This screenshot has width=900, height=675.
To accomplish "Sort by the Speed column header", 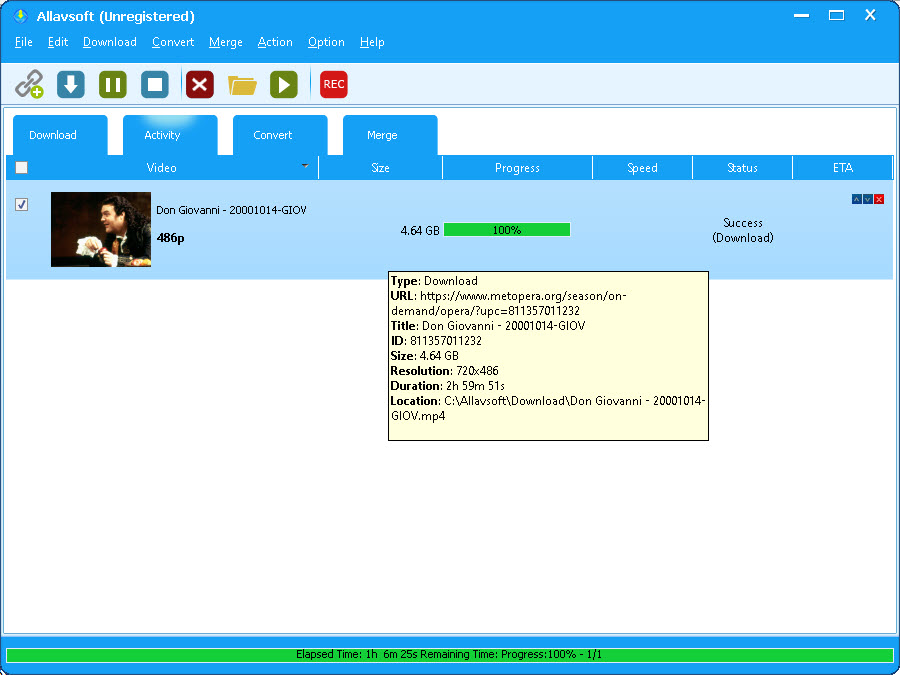I will coord(642,168).
